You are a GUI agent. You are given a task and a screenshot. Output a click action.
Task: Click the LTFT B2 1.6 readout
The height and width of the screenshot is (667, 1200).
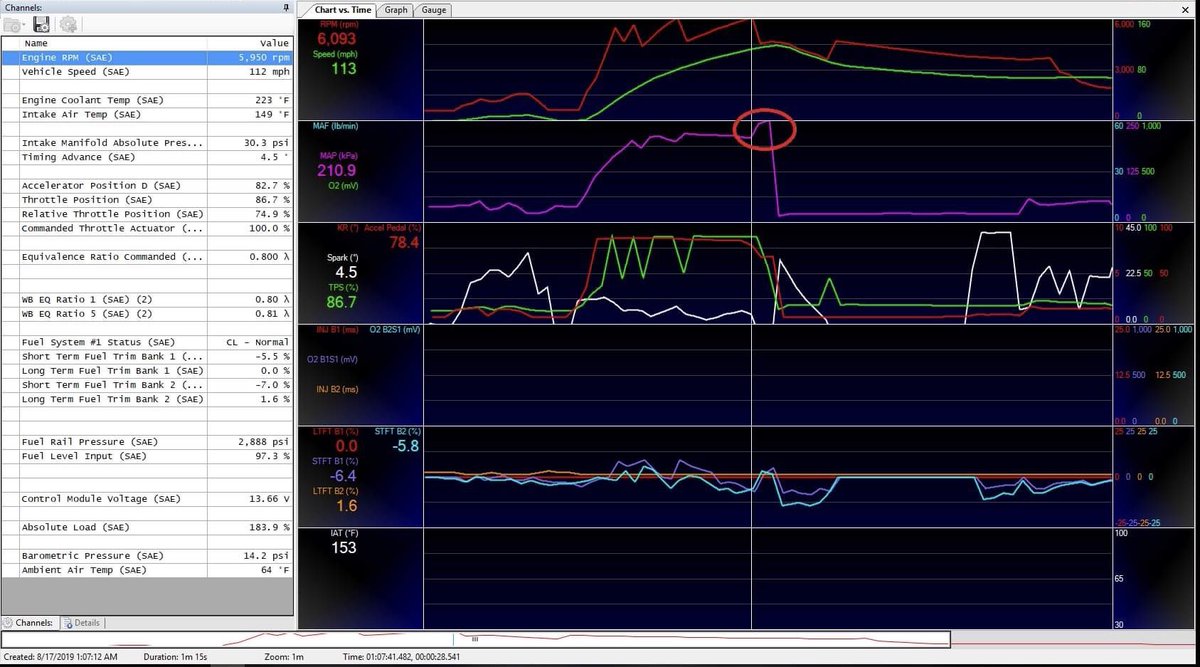[x=347, y=506]
